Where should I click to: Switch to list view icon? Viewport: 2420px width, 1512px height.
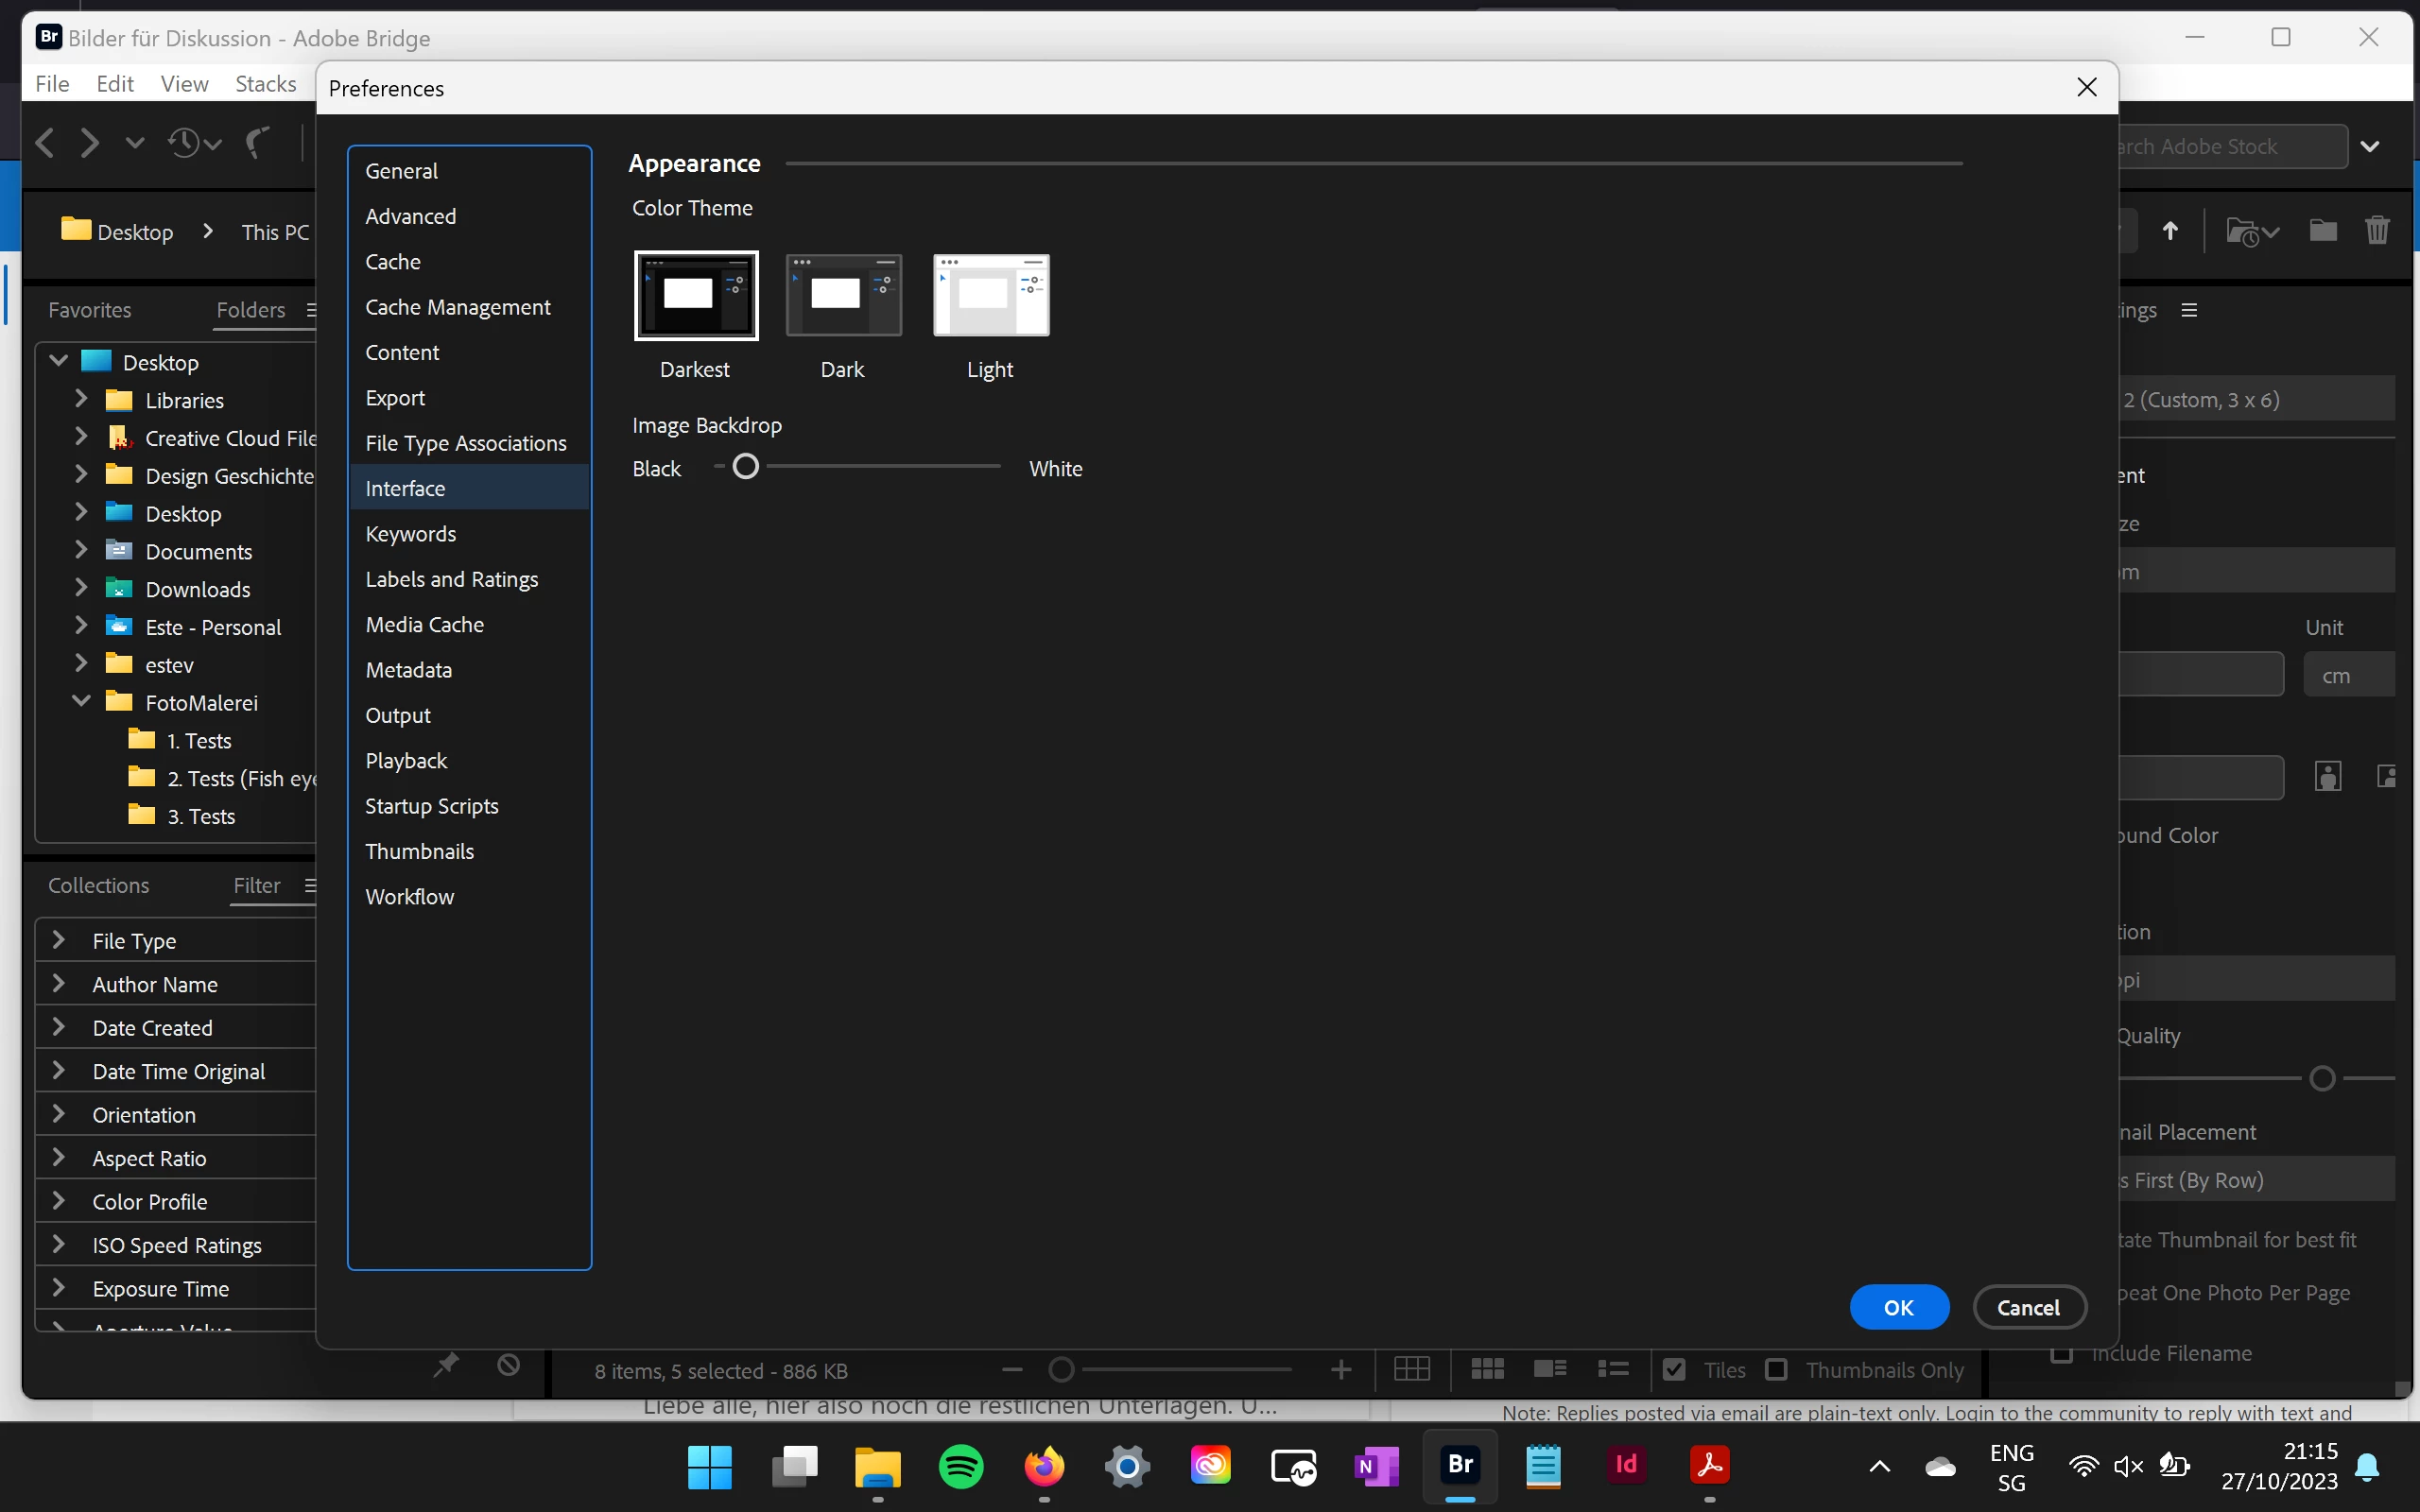tap(1612, 1369)
